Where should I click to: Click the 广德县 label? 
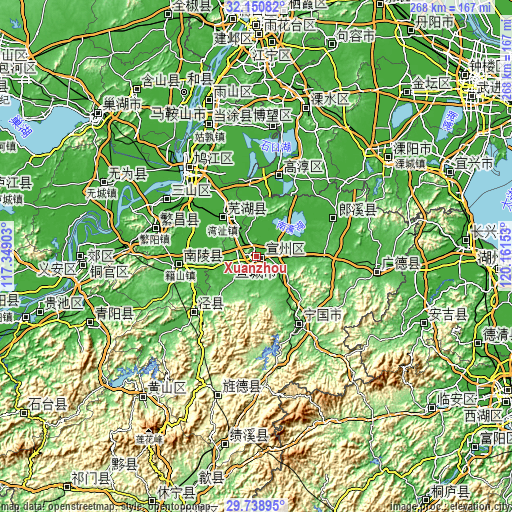(401, 264)
